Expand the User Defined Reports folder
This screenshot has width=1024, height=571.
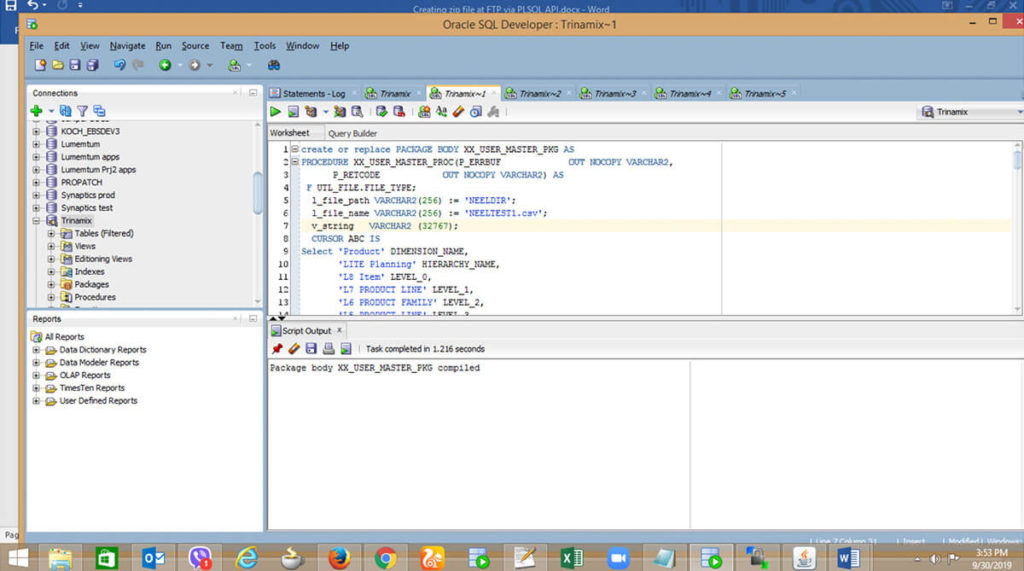coord(37,400)
